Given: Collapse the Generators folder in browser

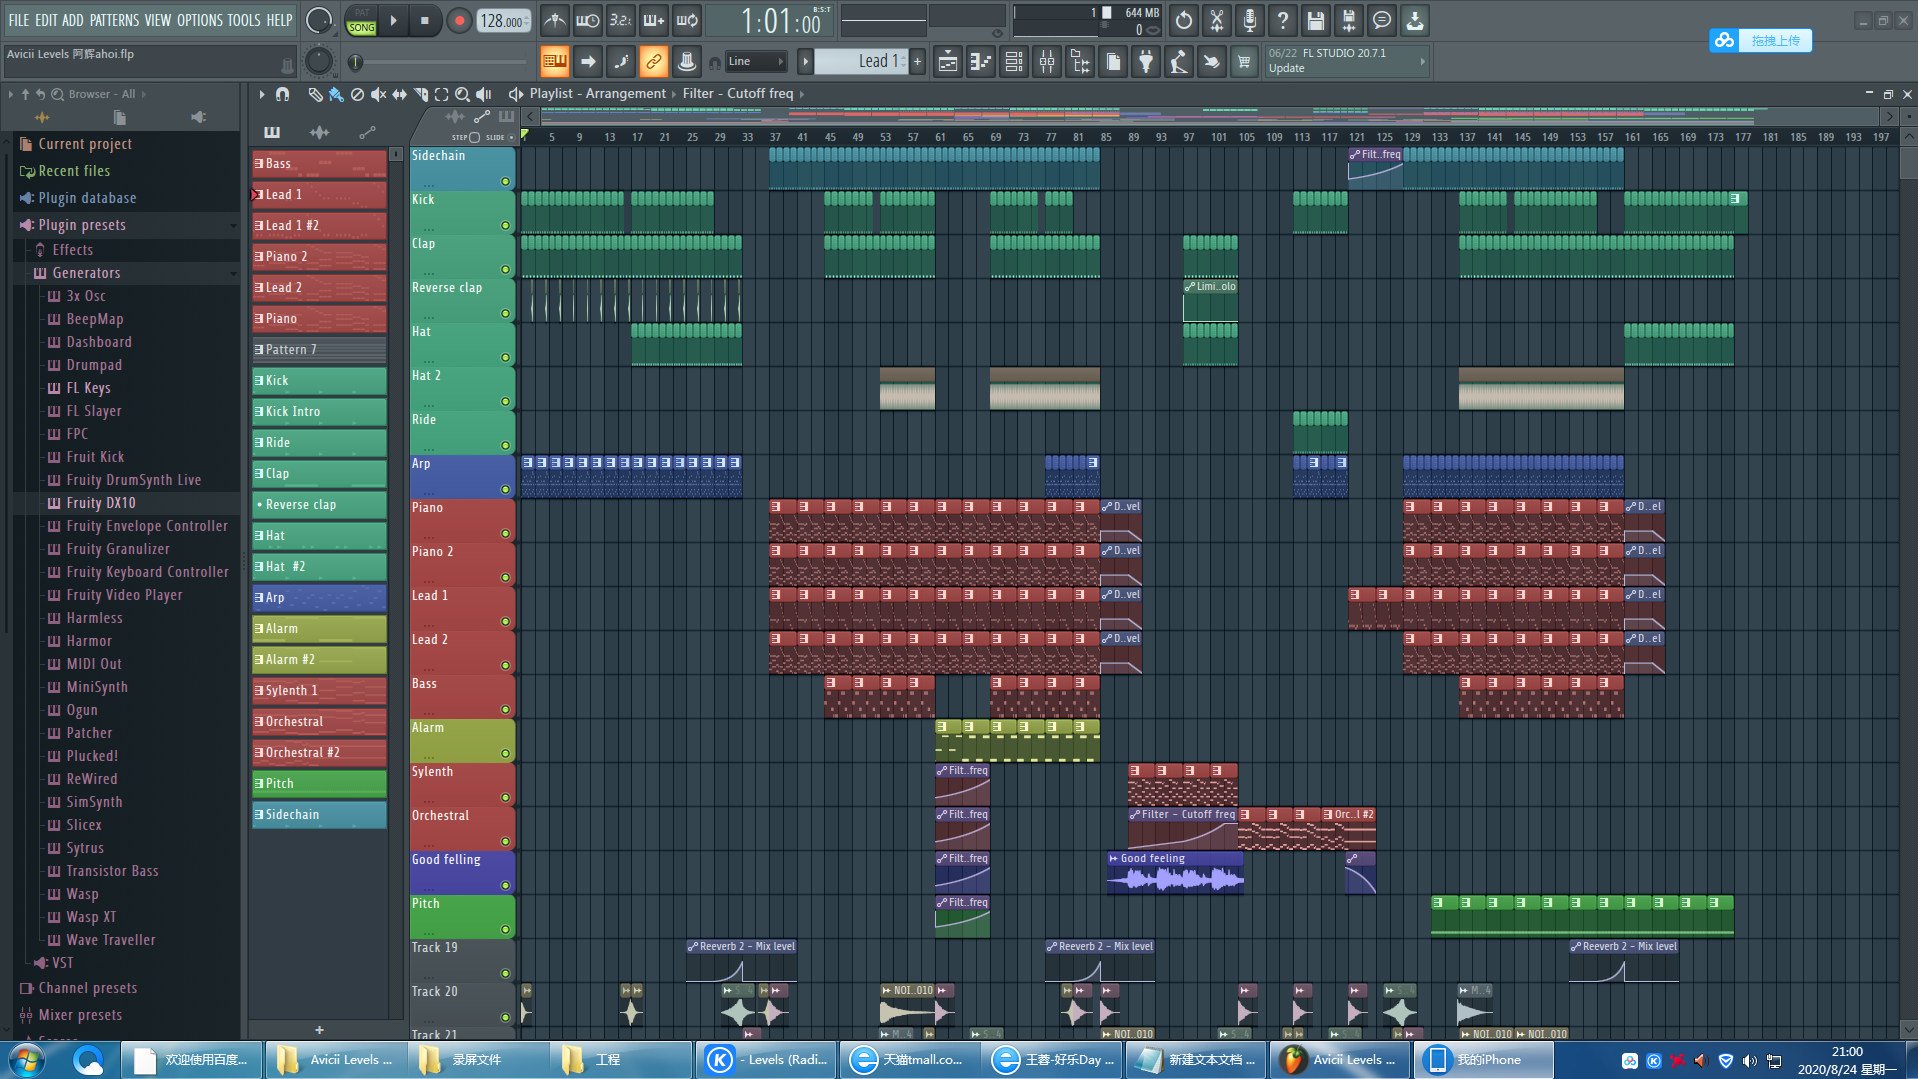Looking at the screenshot, I should 86,273.
